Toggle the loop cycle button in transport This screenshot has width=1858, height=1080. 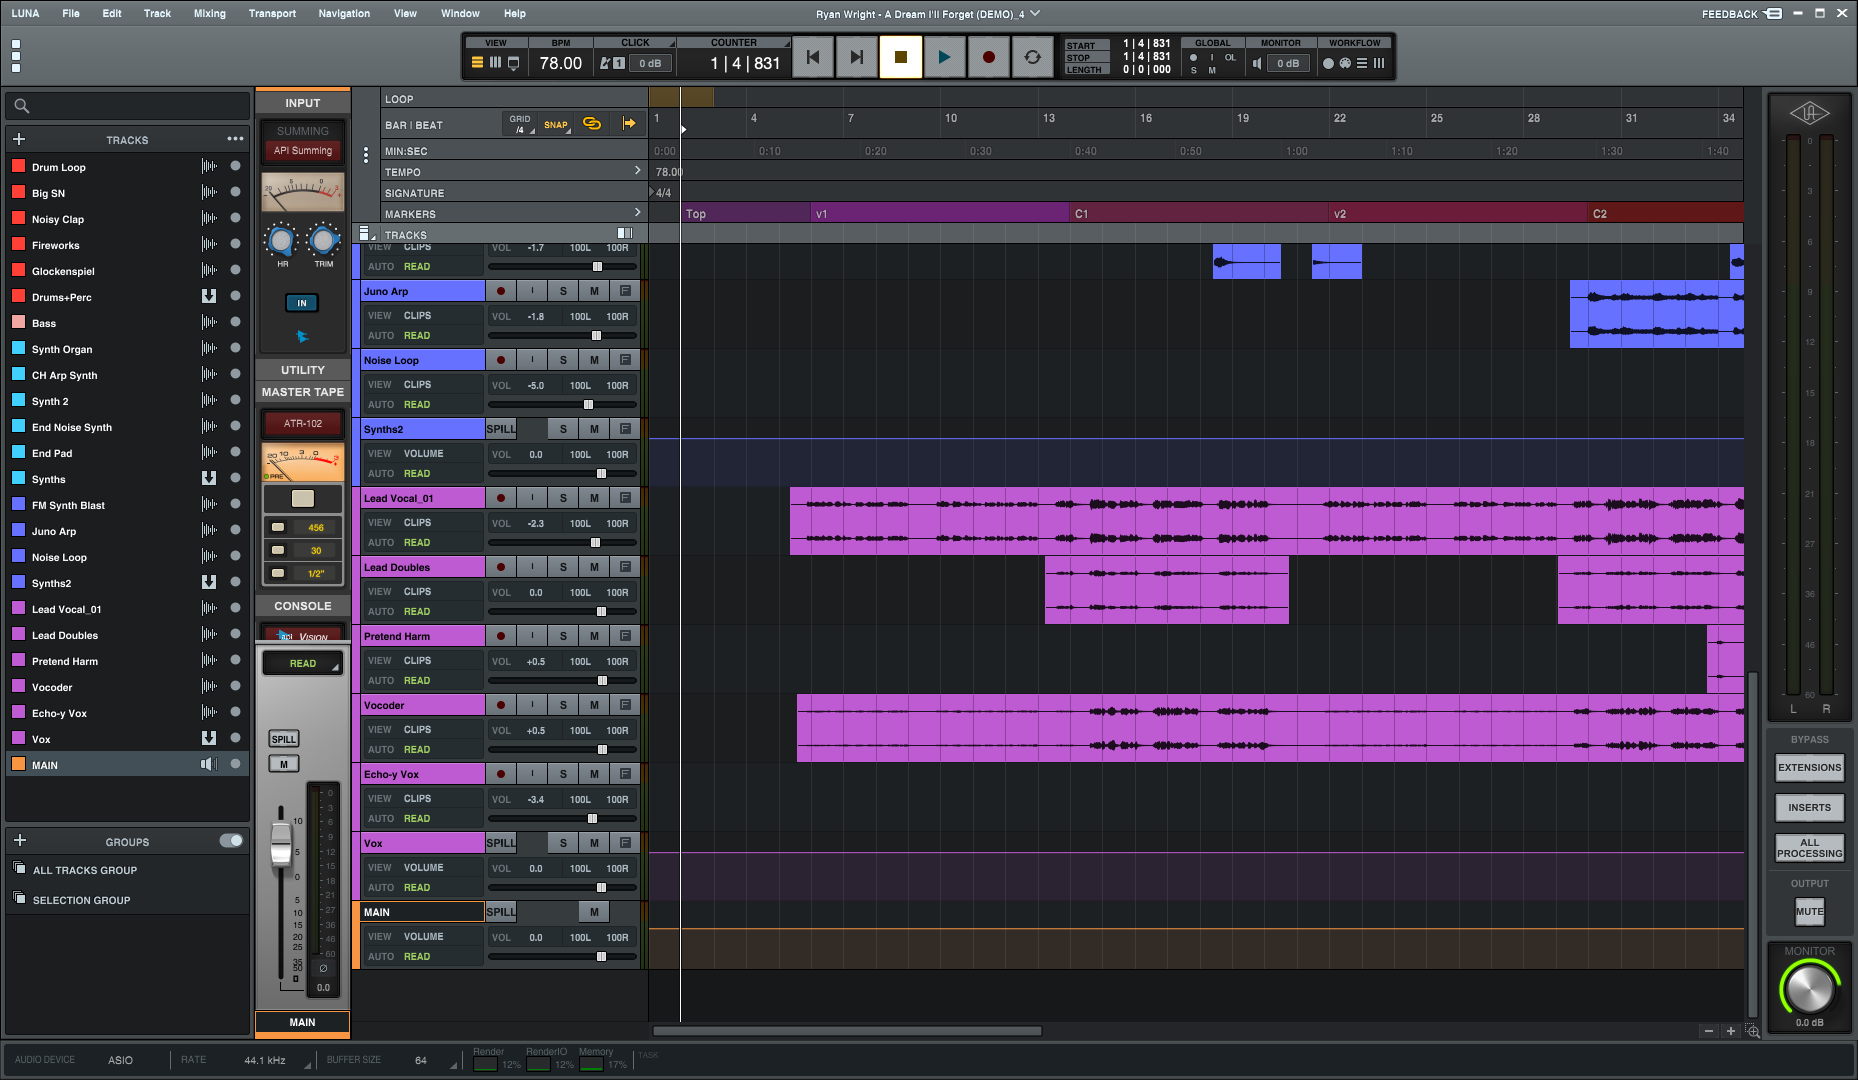pos(1032,58)
